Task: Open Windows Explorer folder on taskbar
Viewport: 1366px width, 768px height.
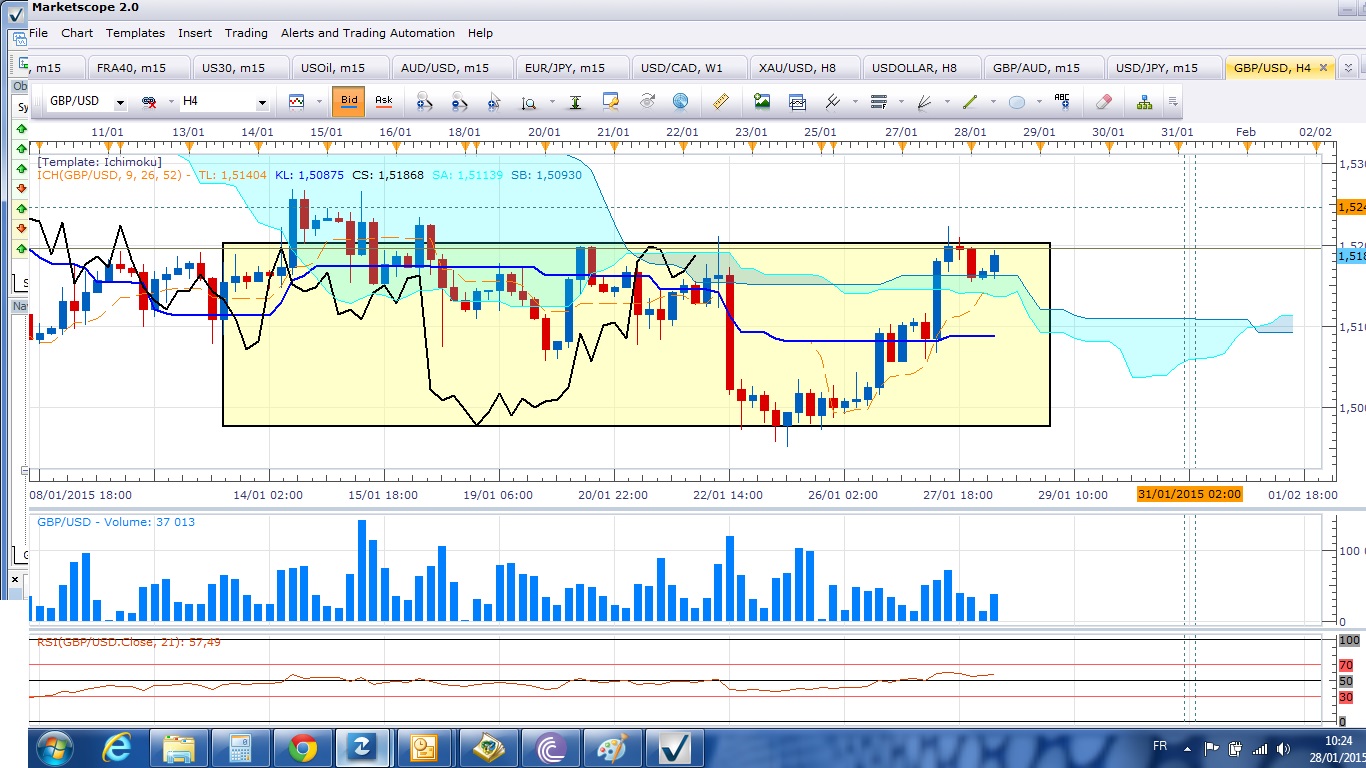Action: (x=180, y=747)
